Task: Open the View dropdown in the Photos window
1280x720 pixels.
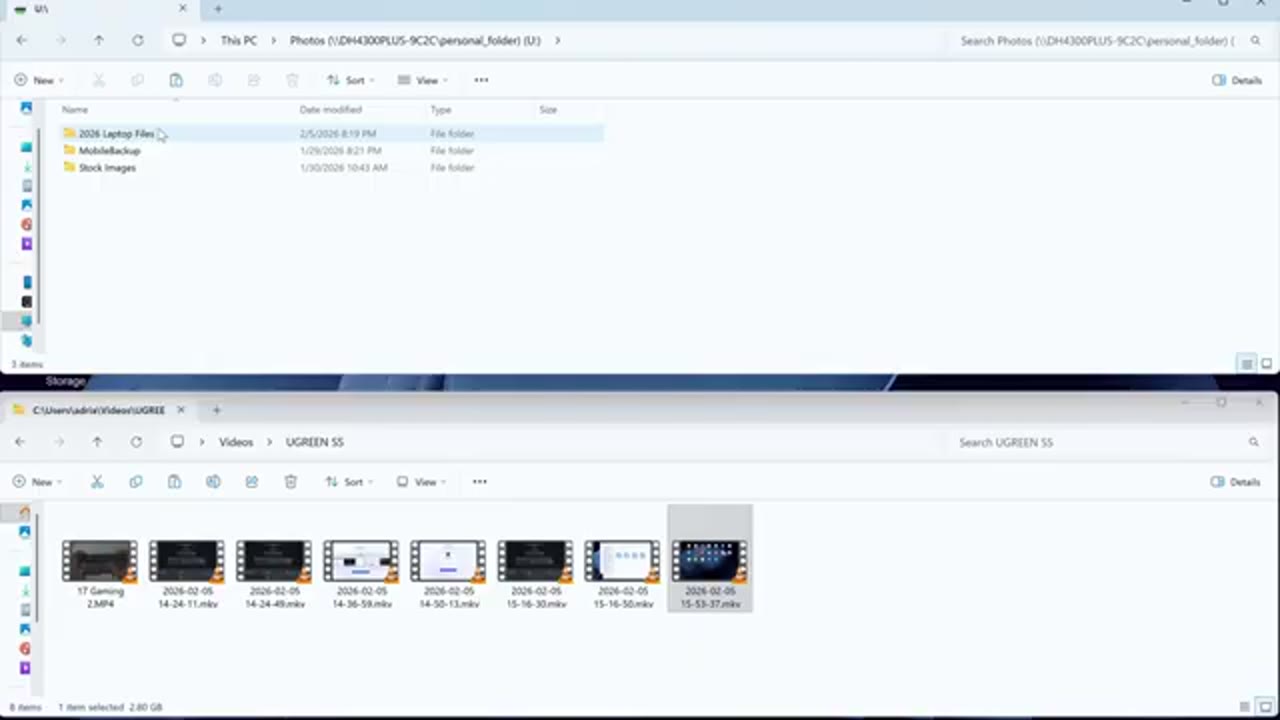Action: [421, 80]
